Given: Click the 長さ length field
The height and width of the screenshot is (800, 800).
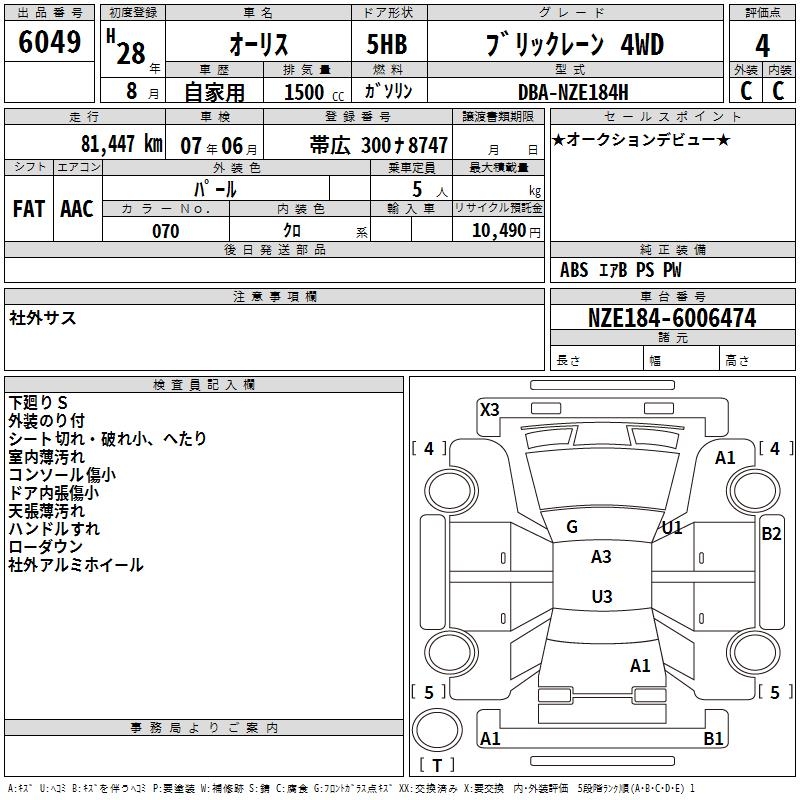Looking at the screenshot, I should coord(596,359).
